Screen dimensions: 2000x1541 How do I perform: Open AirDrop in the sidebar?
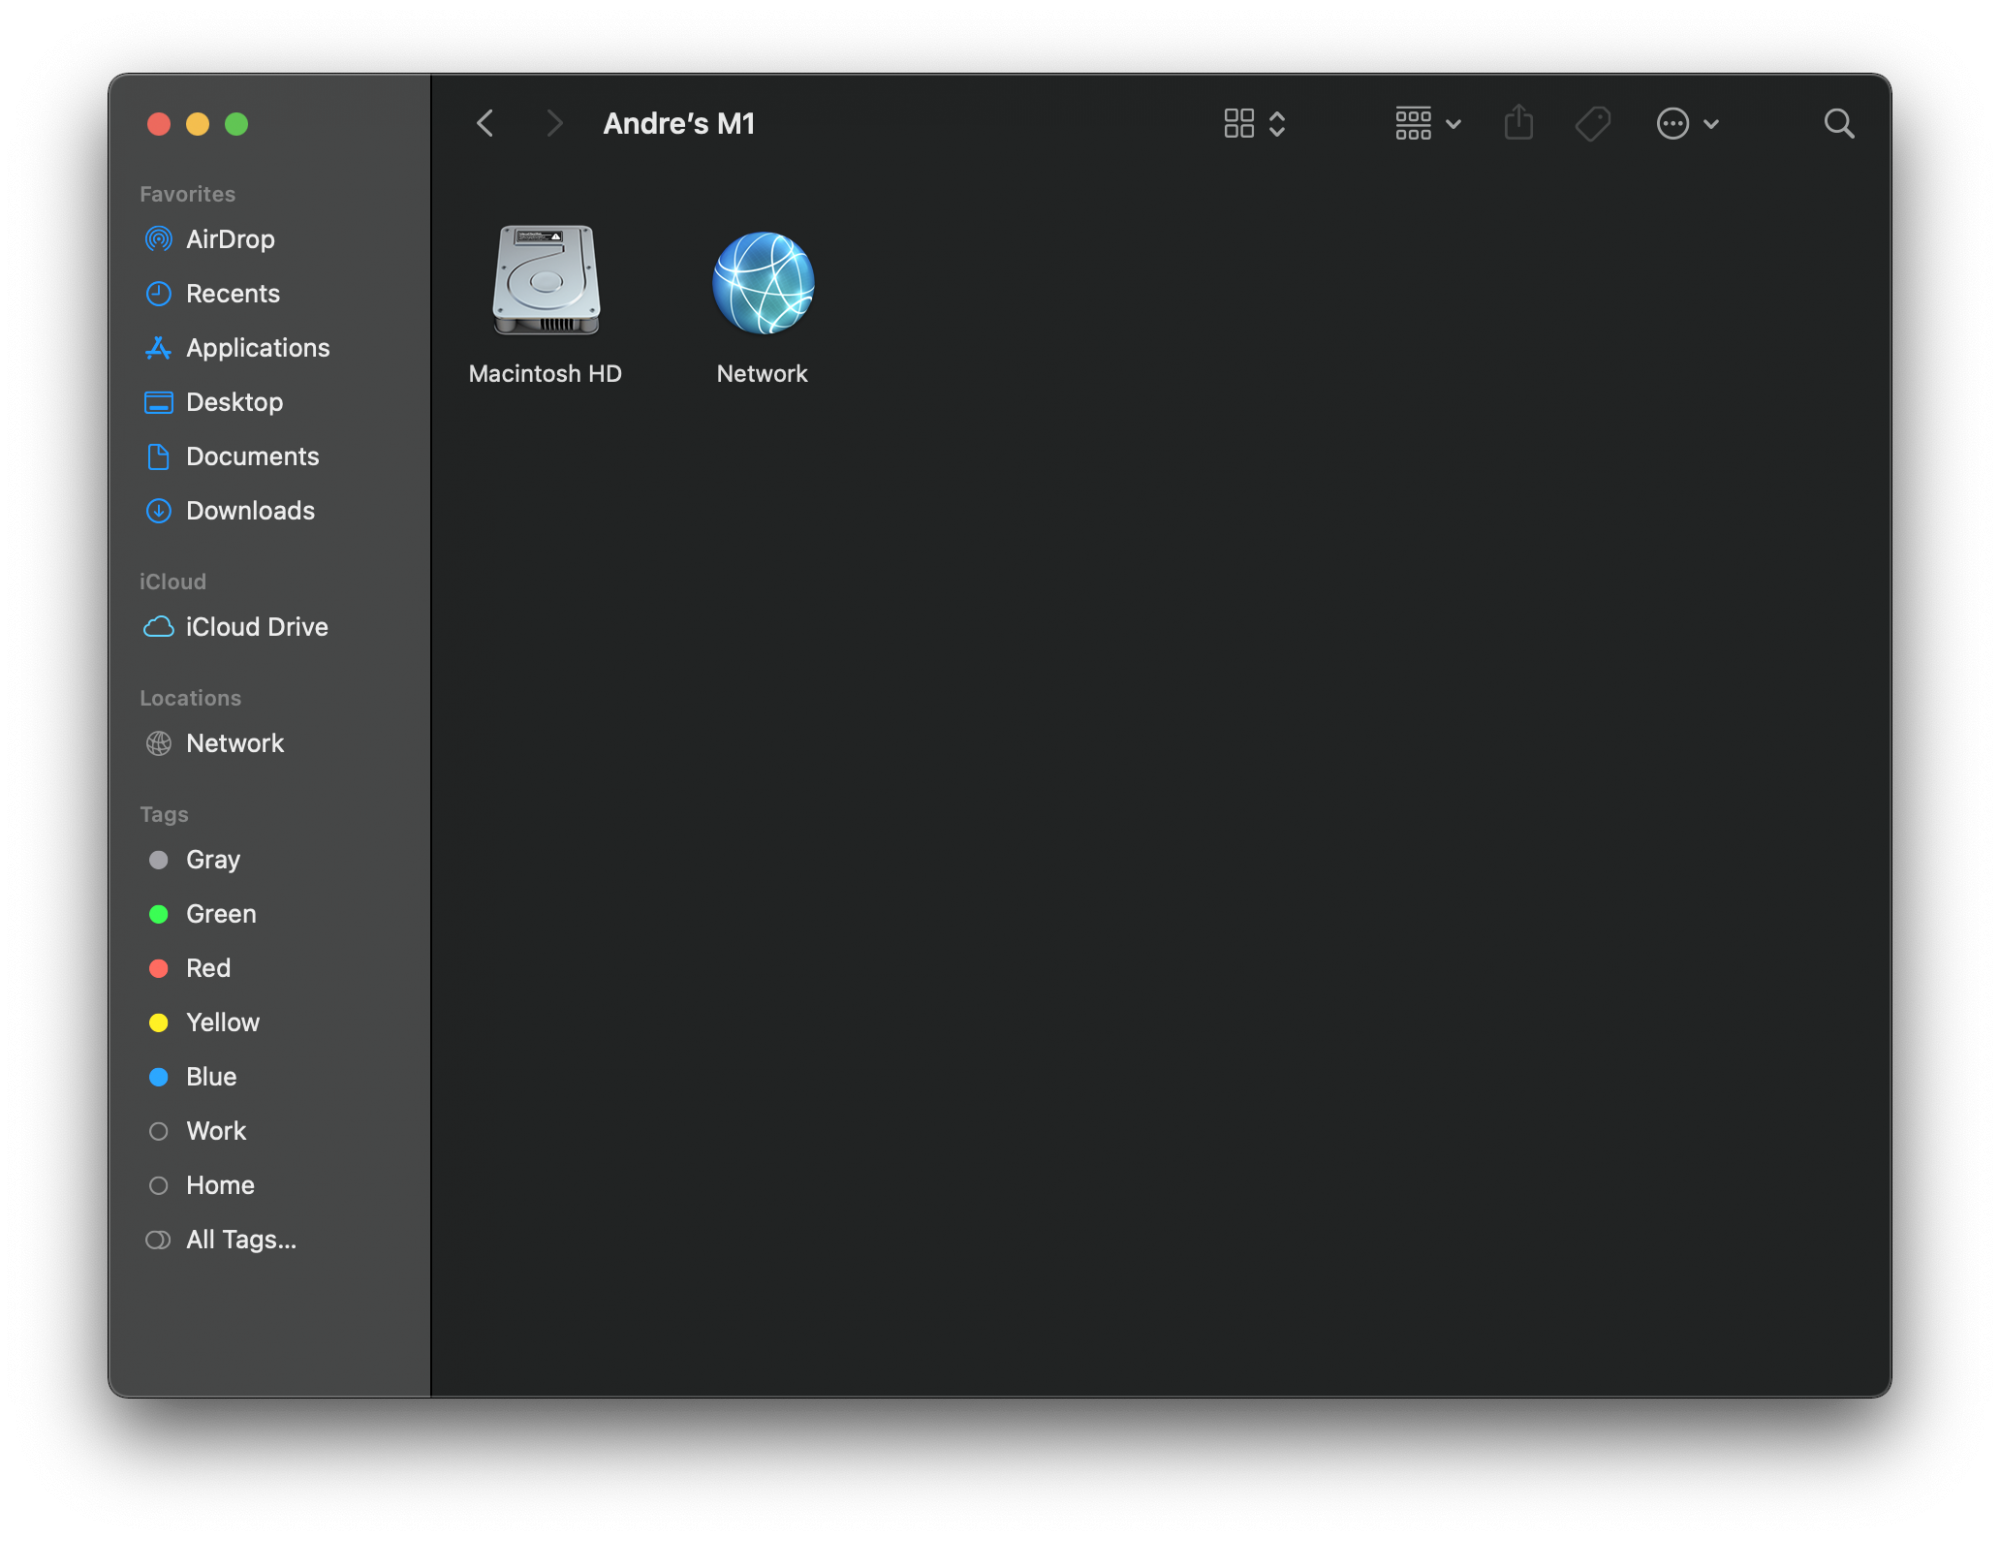click(x=229, y=239)
